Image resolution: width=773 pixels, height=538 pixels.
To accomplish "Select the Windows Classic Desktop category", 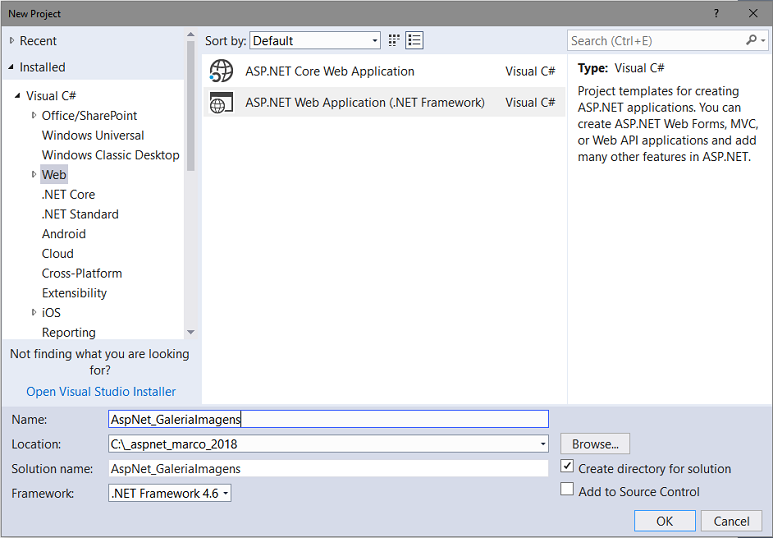I will pyautogui.click(x=110, y=155).
